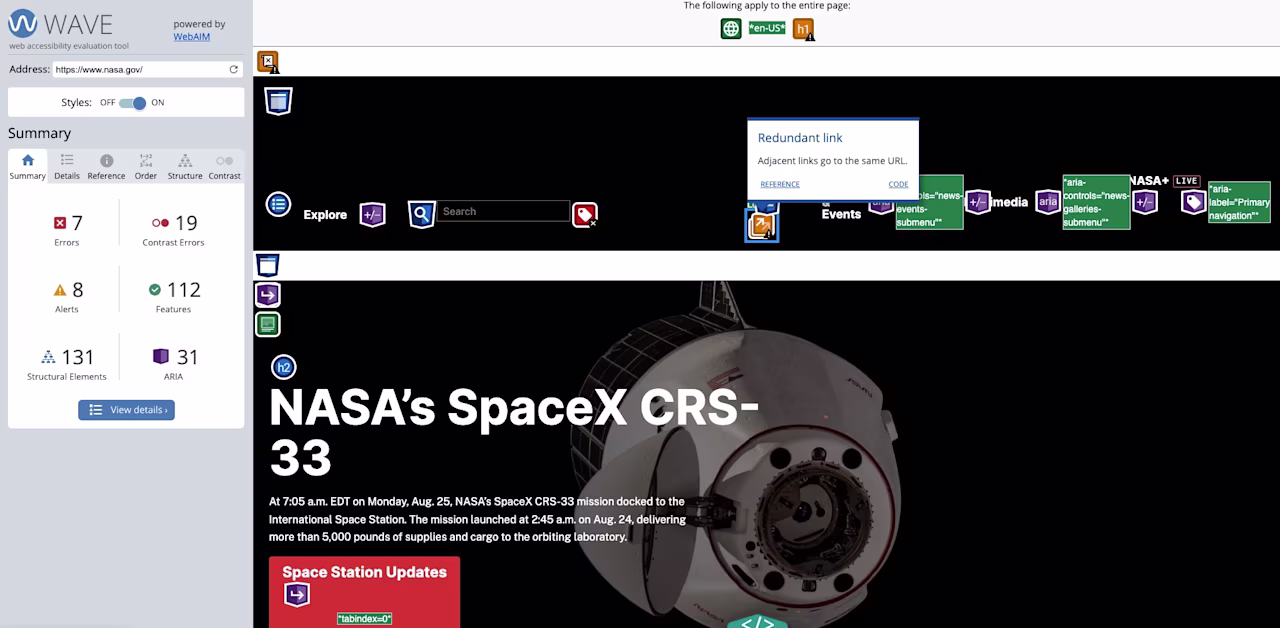Click the header landmark icon at the top of the black banner

point(279,101)
